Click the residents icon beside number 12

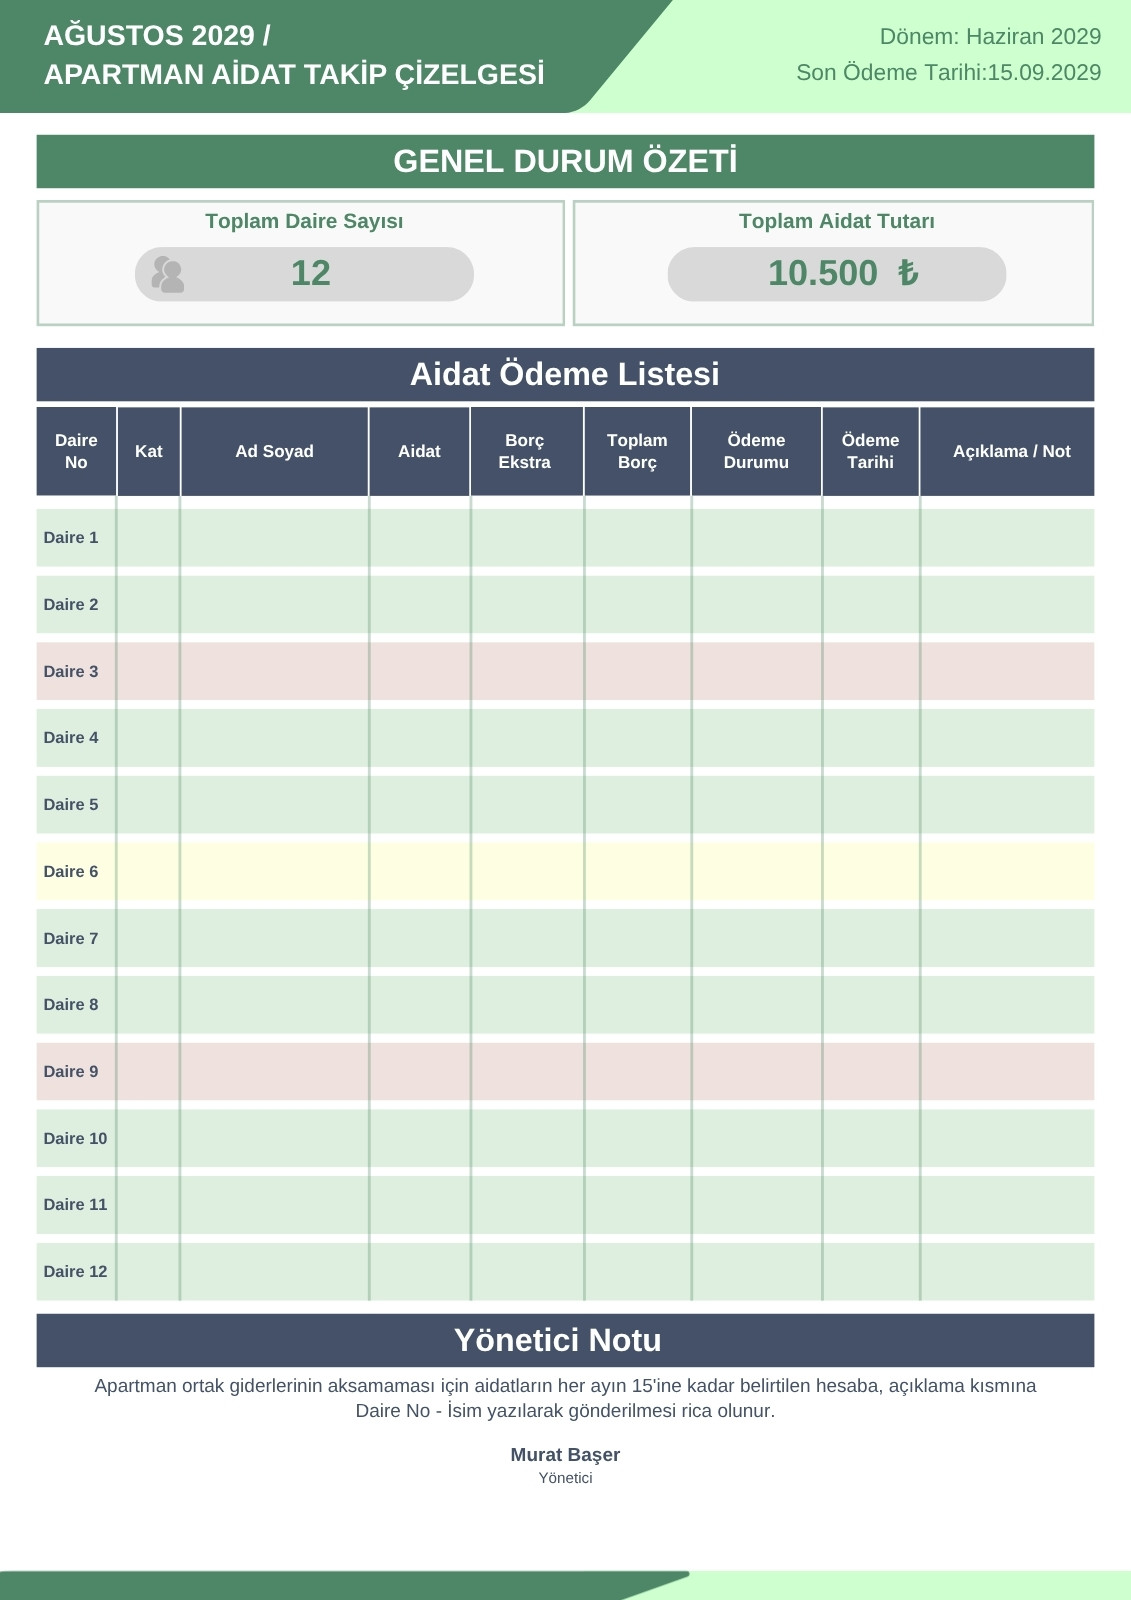pyautogui.click(x=168, y=274)
